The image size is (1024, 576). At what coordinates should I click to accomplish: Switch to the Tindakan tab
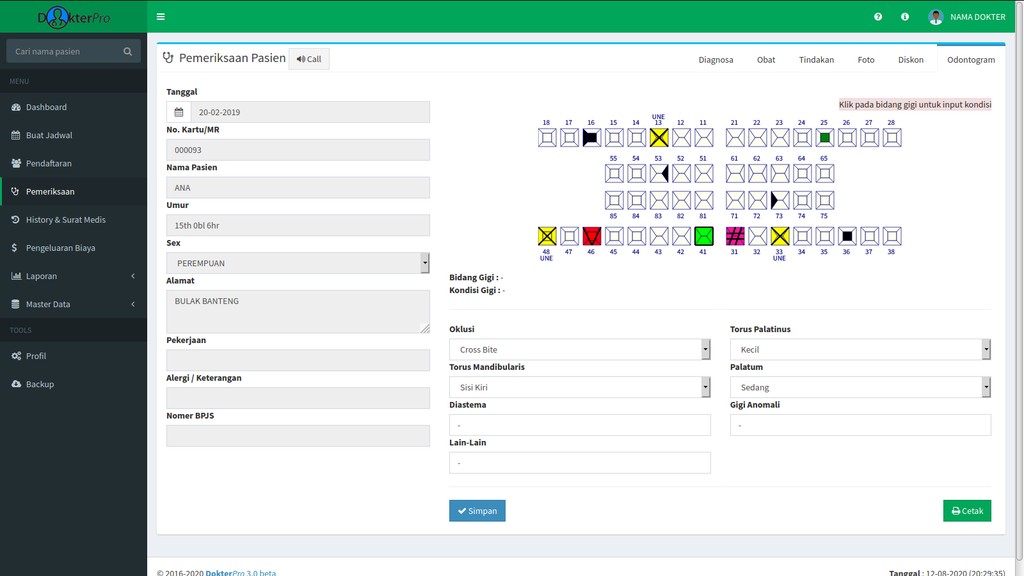(816, 59)
